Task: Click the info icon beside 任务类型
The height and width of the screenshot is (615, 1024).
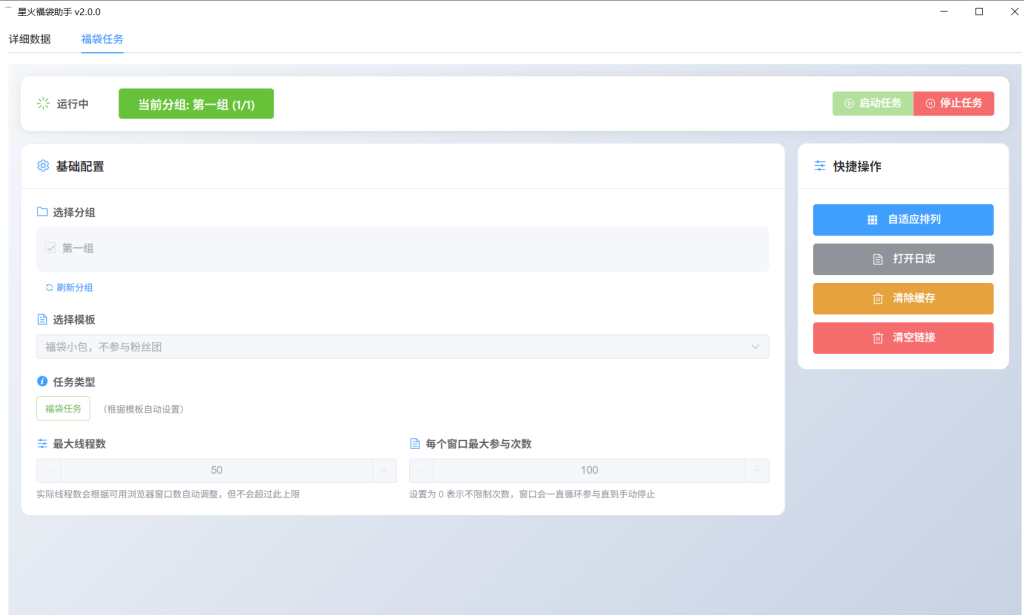Action: [x=42, y=381]
